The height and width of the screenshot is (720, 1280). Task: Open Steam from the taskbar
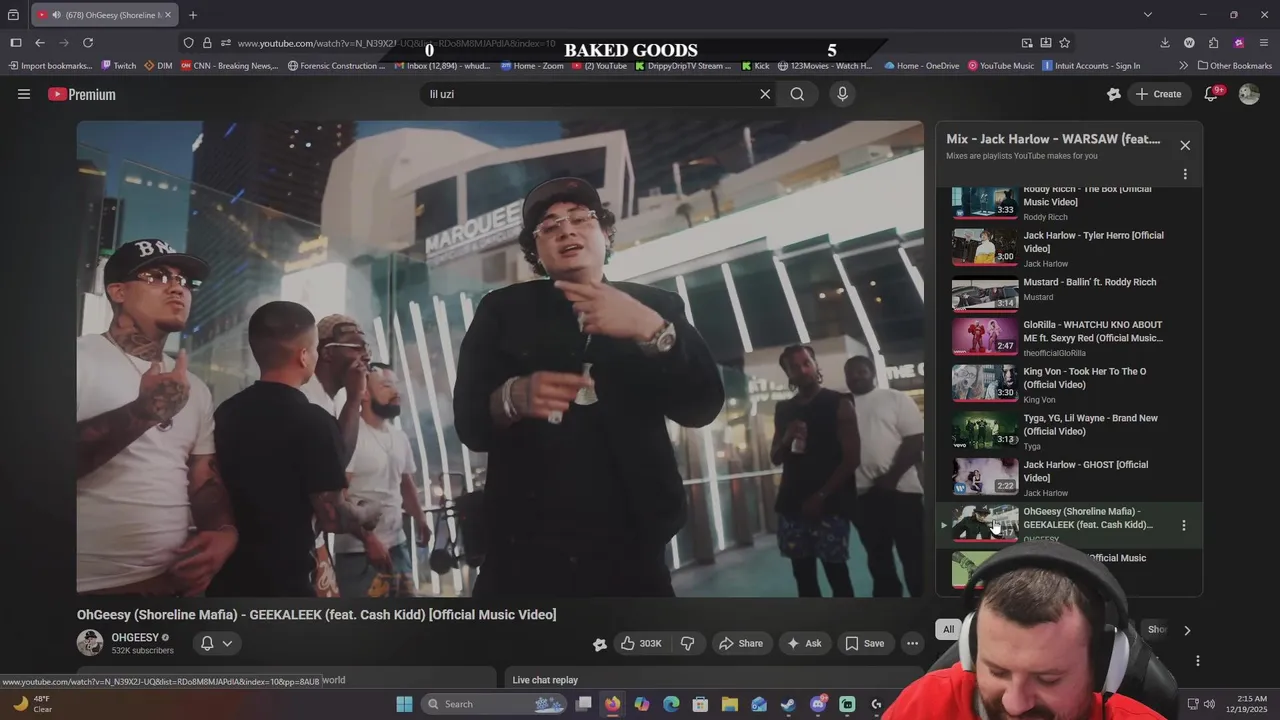788,704
